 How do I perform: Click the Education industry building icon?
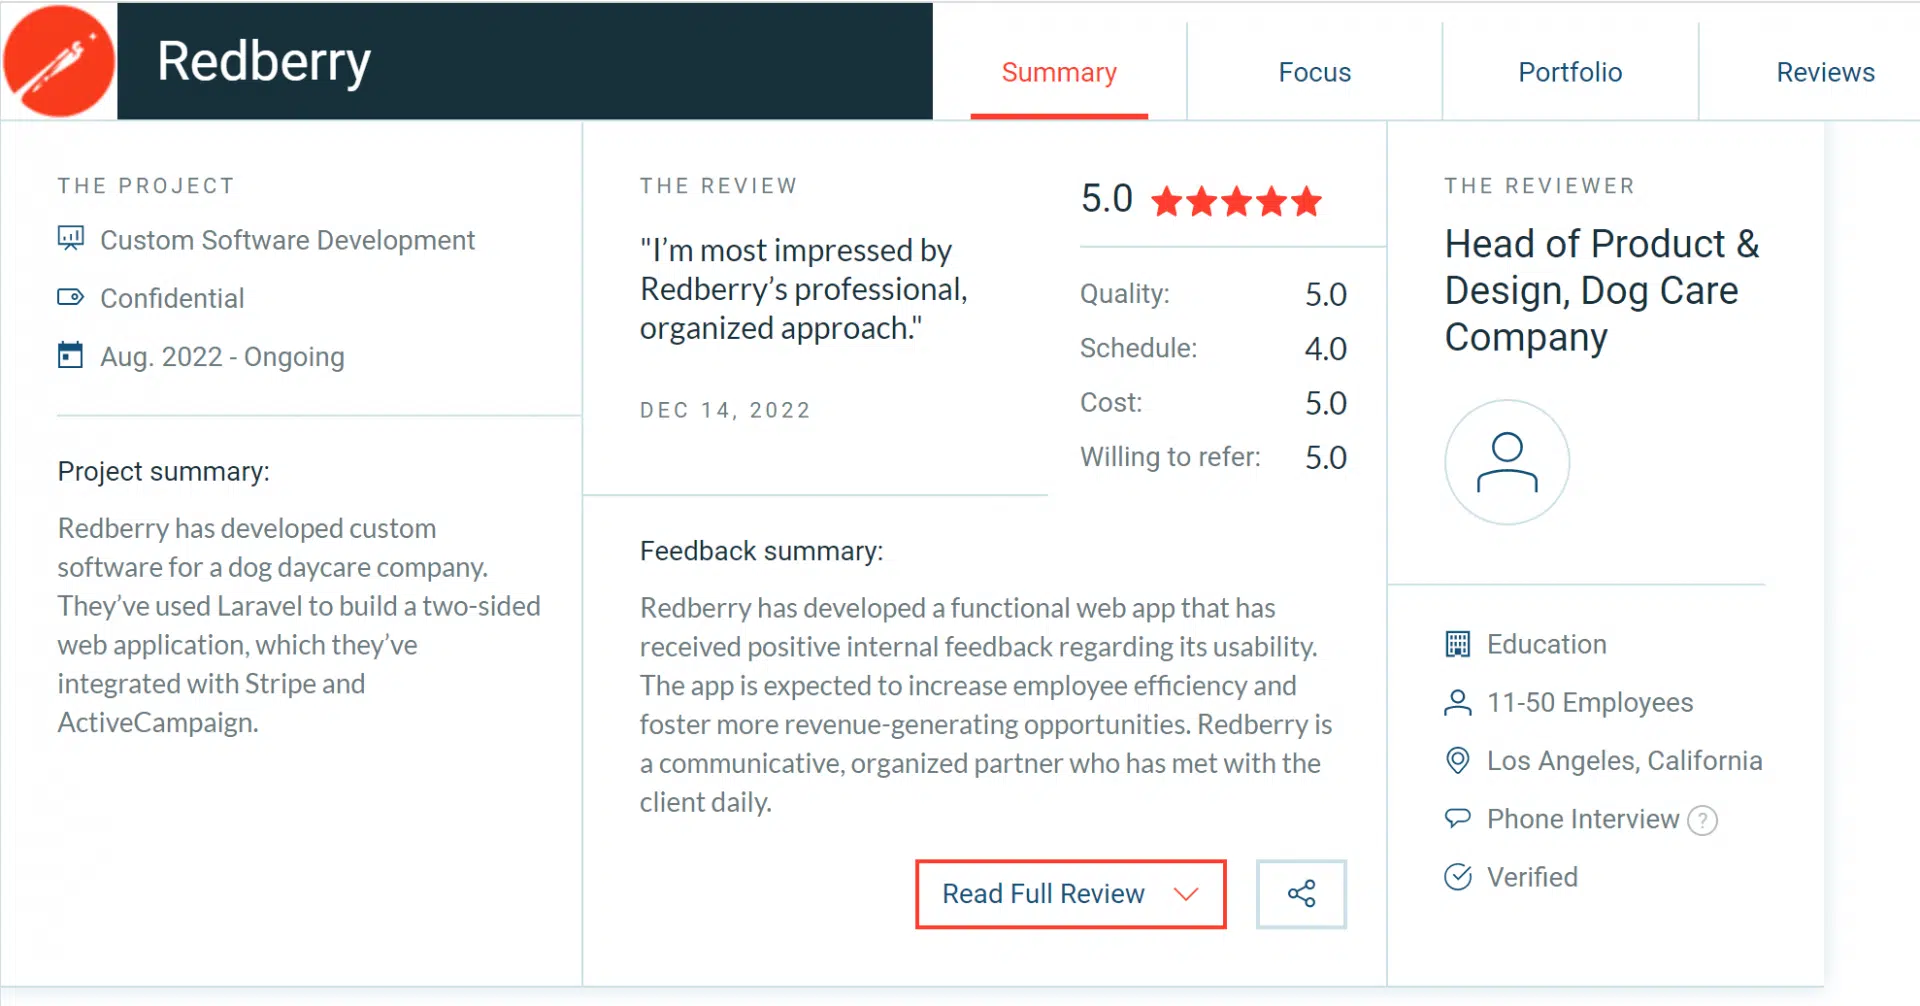(1459, 643)
